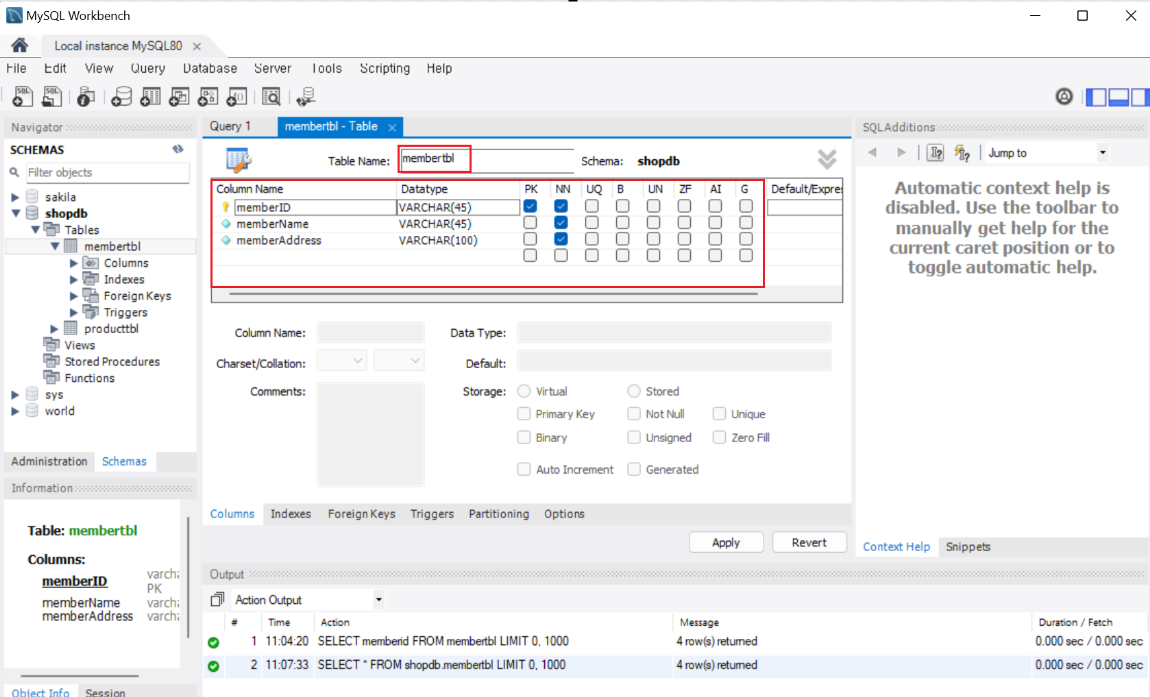The width and height of the screenshot is (1150, 697).
Task: Create new view toolbar icon
Action: [178, 96]
